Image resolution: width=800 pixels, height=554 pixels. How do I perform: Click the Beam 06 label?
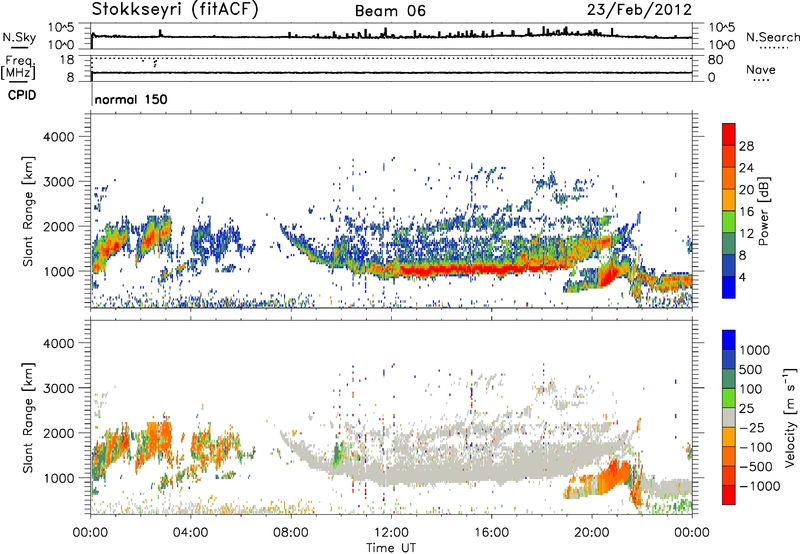tap(390, 11)
